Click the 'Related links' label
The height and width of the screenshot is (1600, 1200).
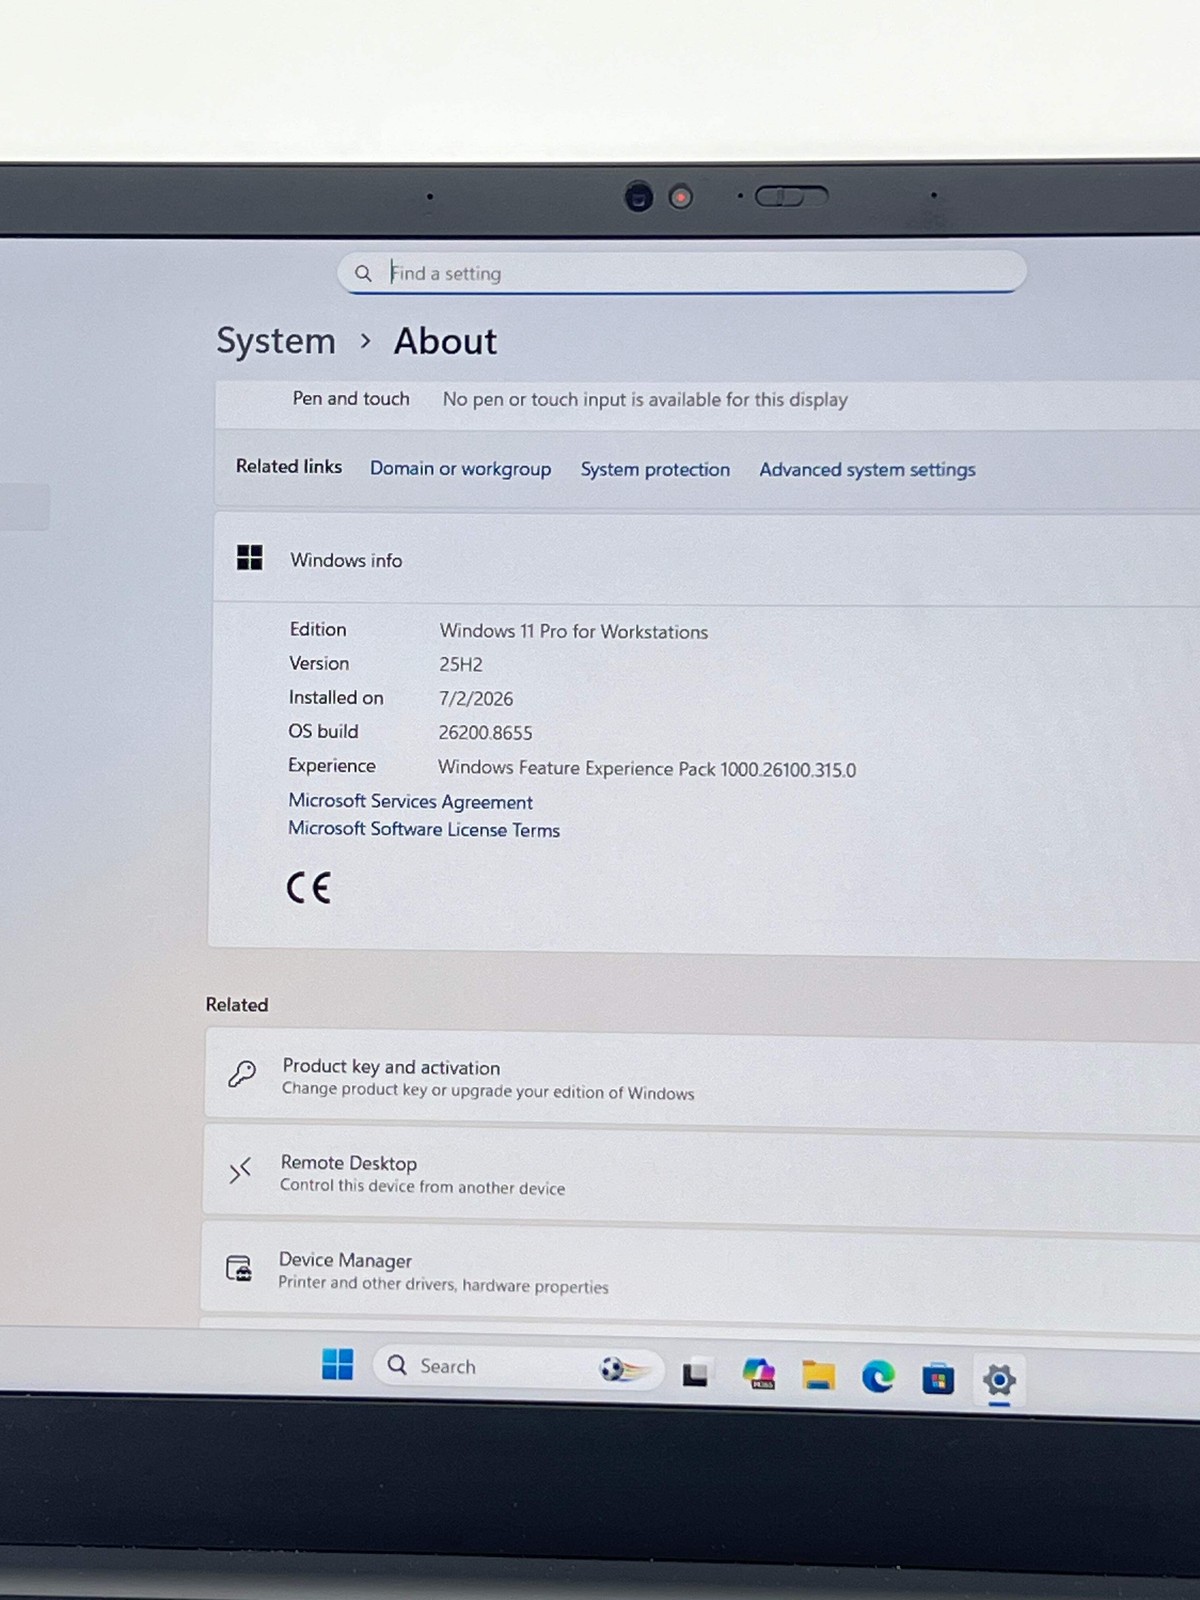coord(289,466)
